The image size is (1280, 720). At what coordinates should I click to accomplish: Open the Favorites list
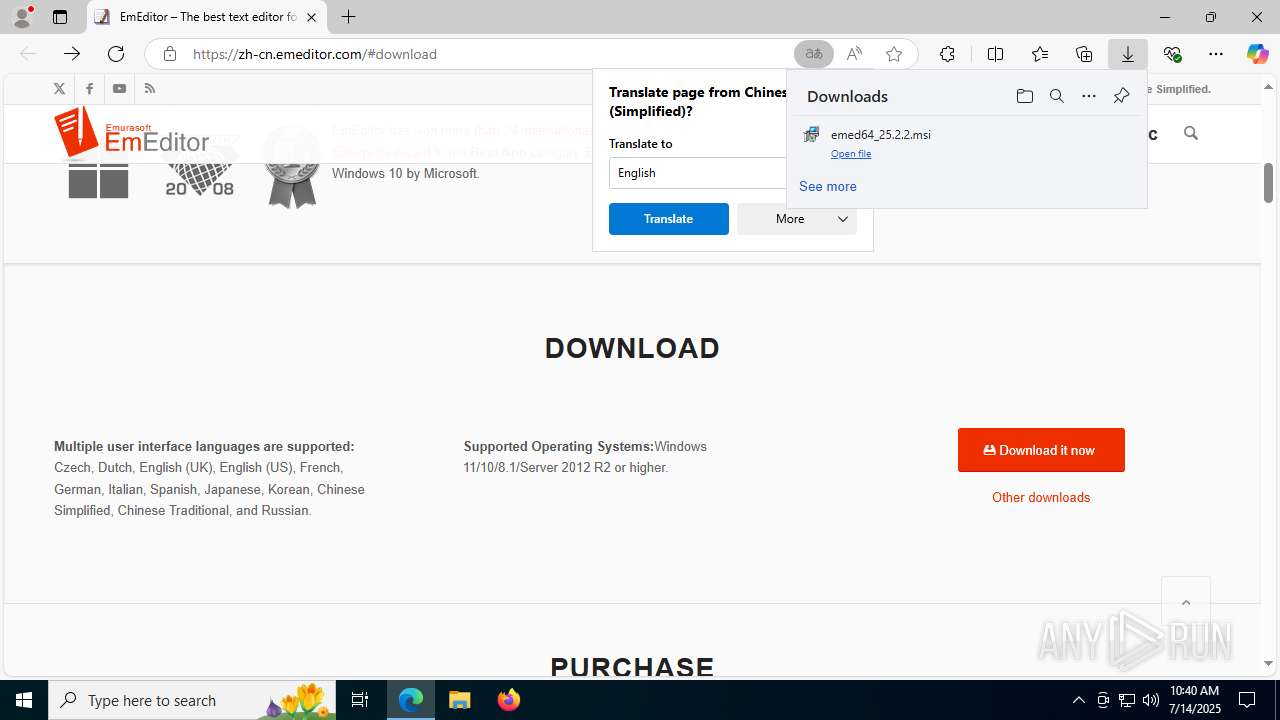1040,54
